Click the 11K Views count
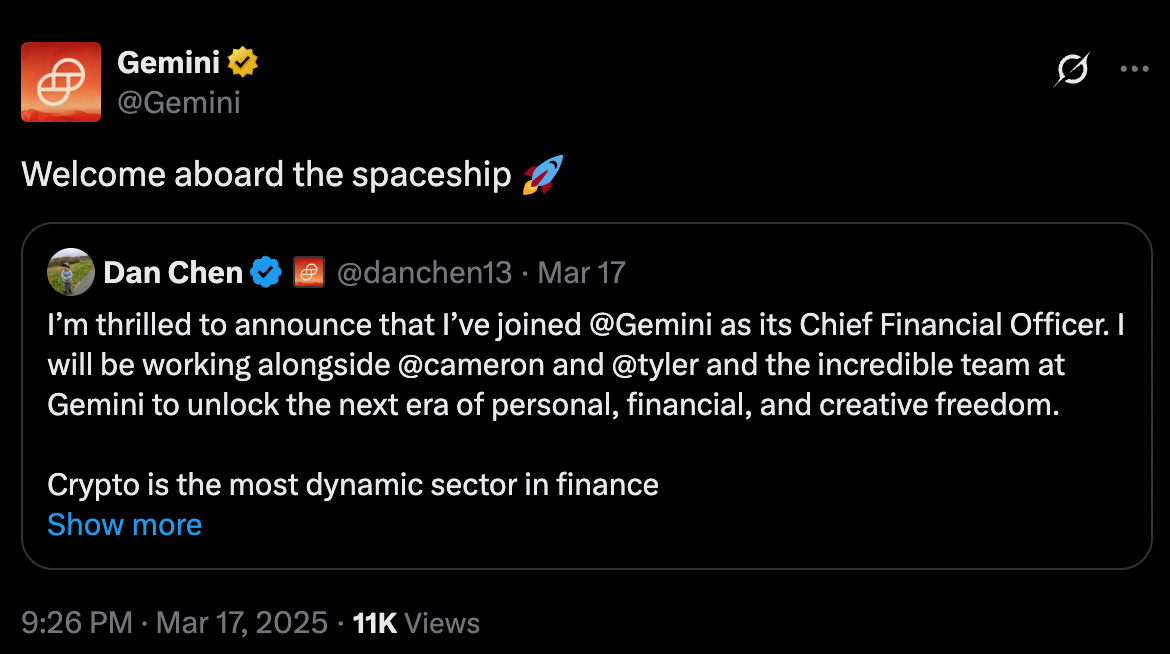 416,623
